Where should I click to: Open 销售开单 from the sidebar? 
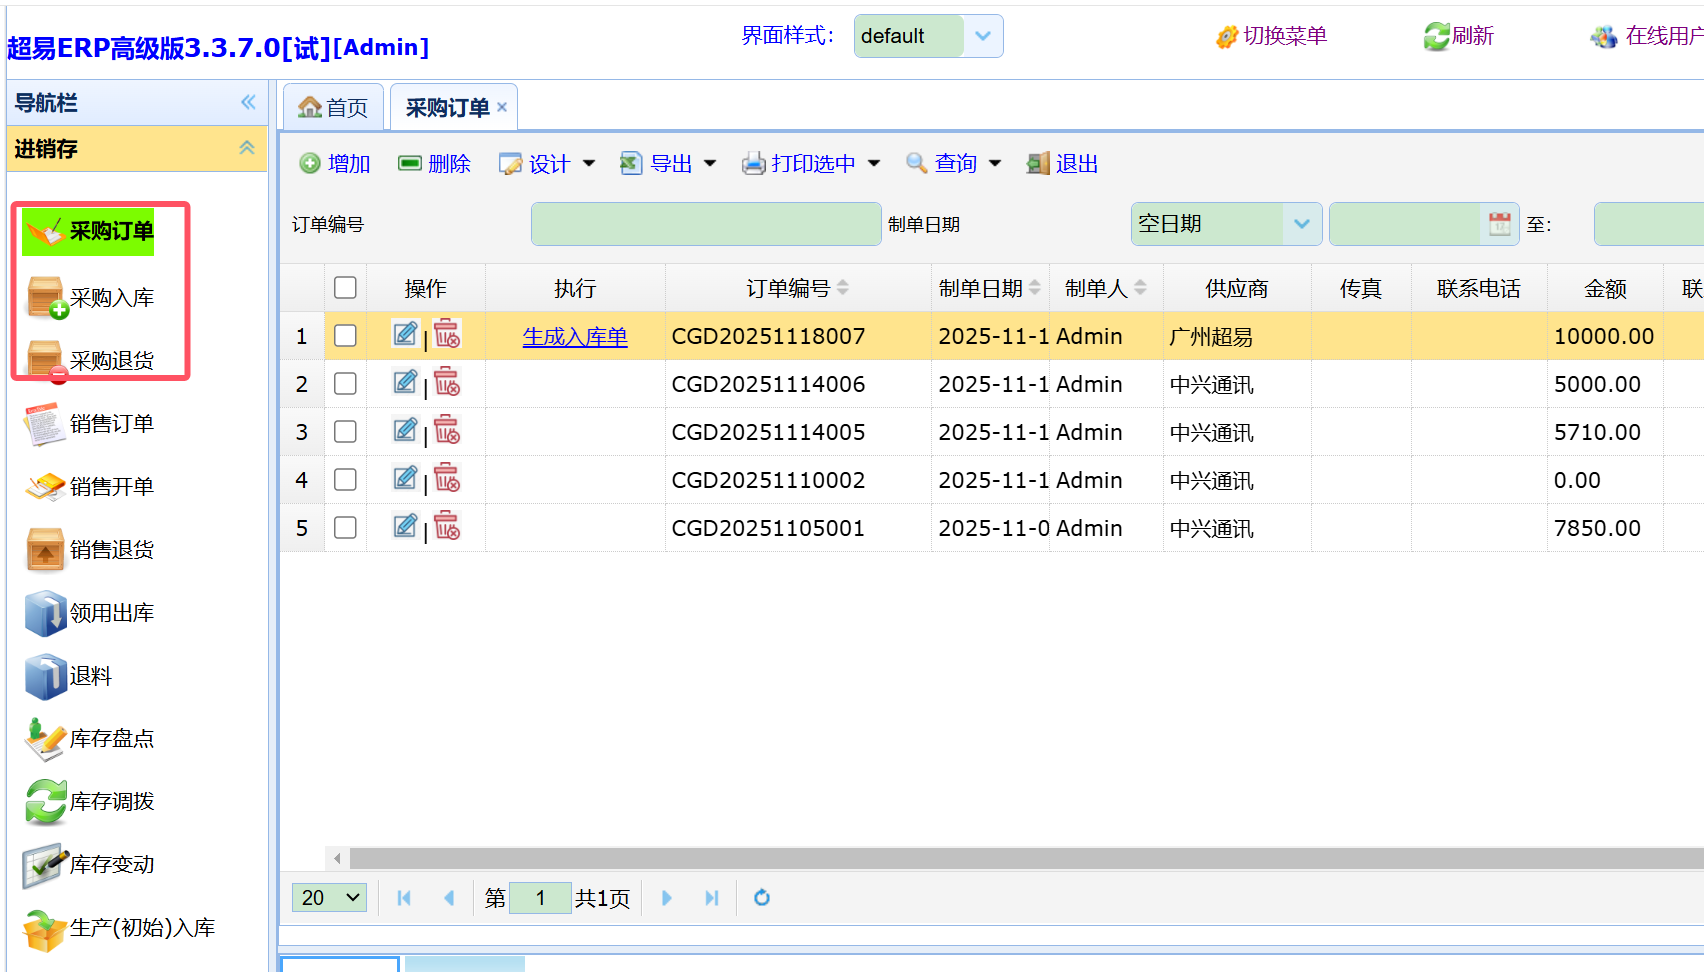coord(111,487)
